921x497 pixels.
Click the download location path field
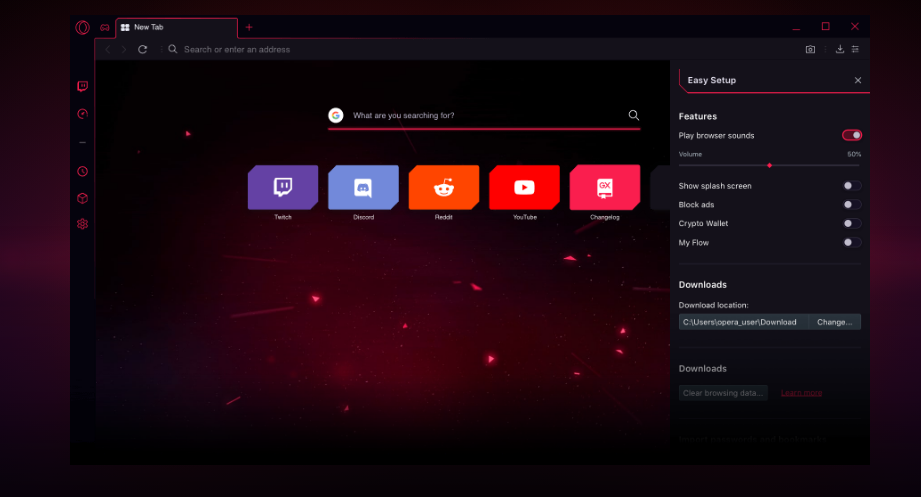pos(744,322)
